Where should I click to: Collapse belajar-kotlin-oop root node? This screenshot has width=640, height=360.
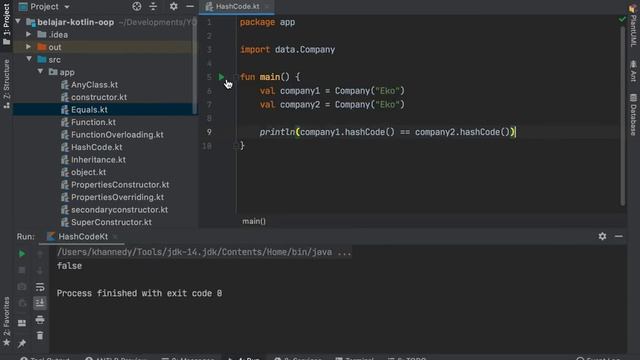(x=18, y=21)
